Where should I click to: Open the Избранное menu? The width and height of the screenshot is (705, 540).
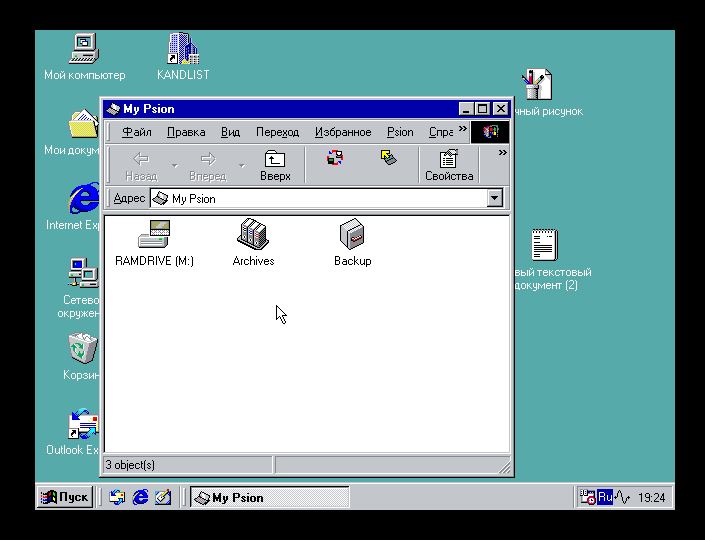pyautogui.click(x=343, y=132)
